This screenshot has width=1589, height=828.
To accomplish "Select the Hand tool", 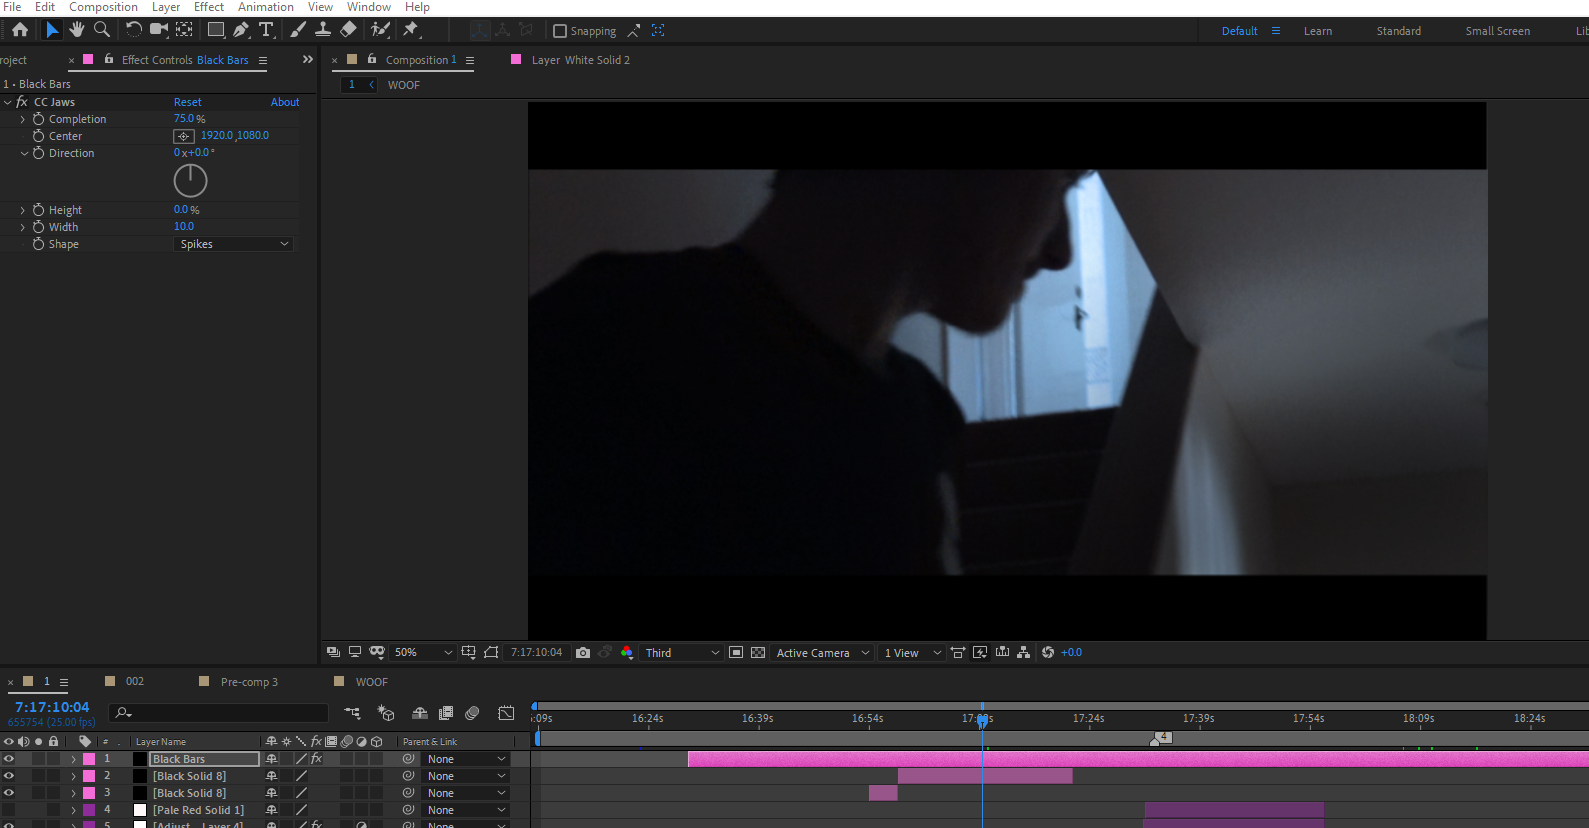I will click(76, 30).
